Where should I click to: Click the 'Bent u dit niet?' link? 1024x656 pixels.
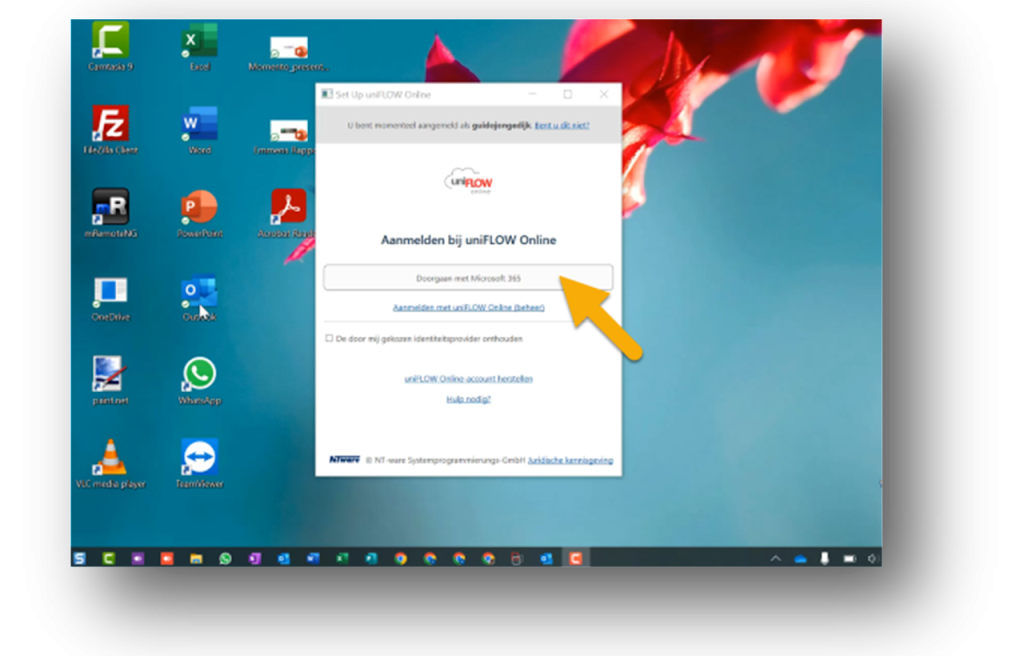click(562, 125)
